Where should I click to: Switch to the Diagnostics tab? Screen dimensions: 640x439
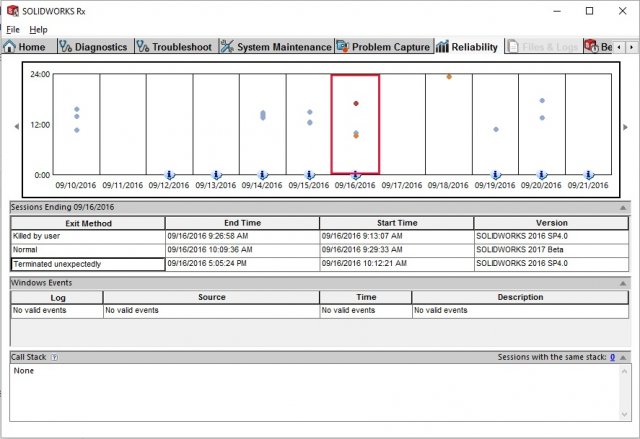click(x=93, y=47)
